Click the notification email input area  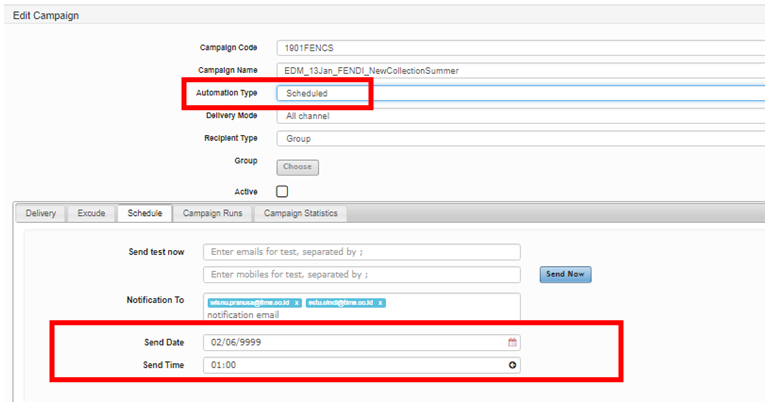361,314
